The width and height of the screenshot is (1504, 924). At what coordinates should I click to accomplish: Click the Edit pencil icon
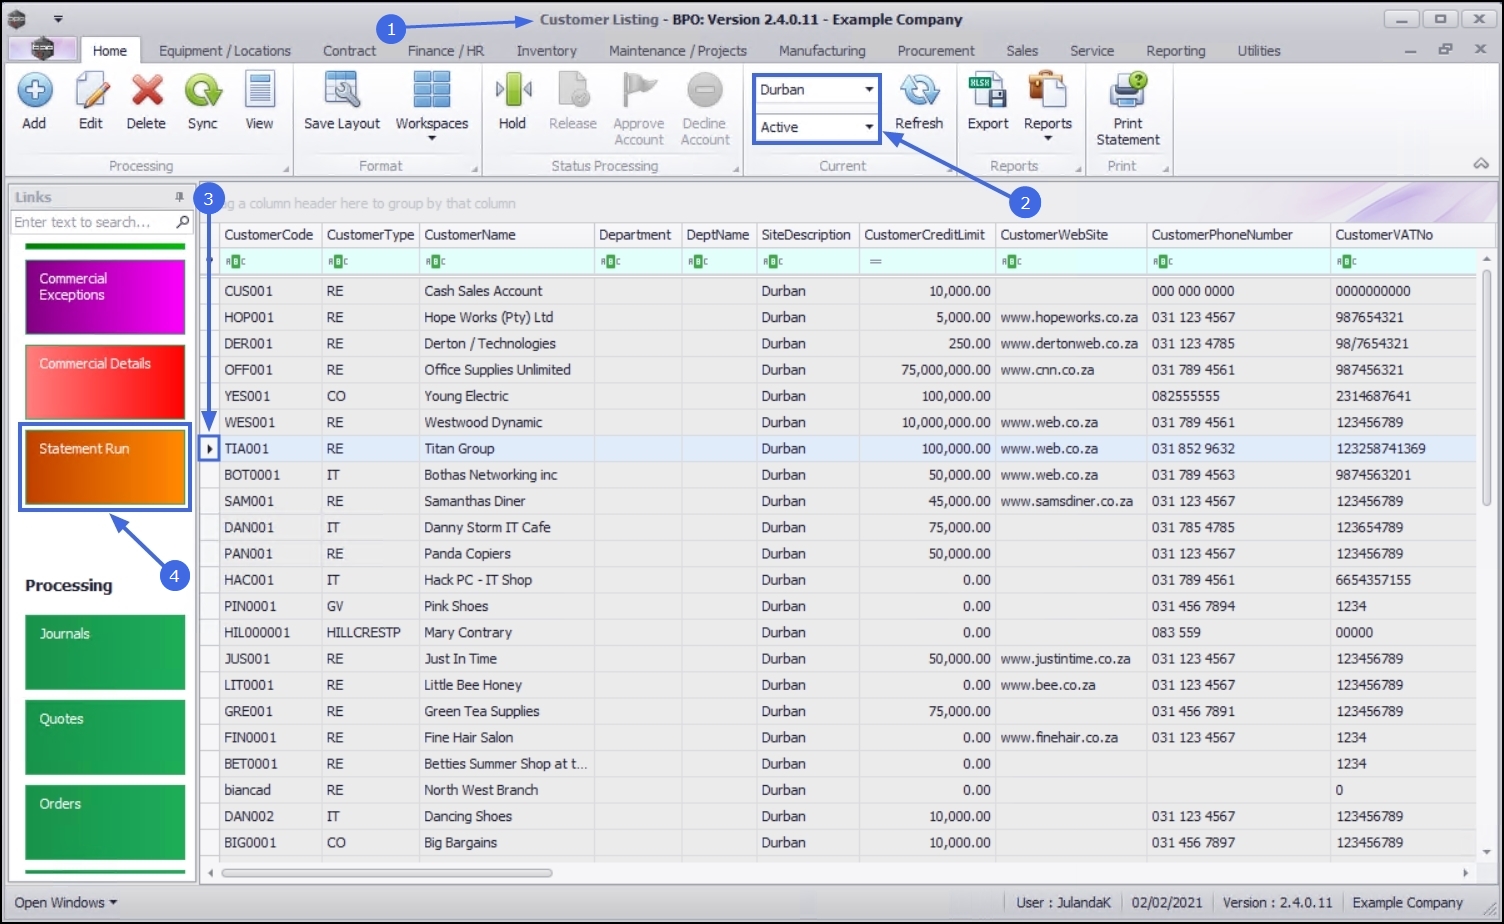click(91, 90)
